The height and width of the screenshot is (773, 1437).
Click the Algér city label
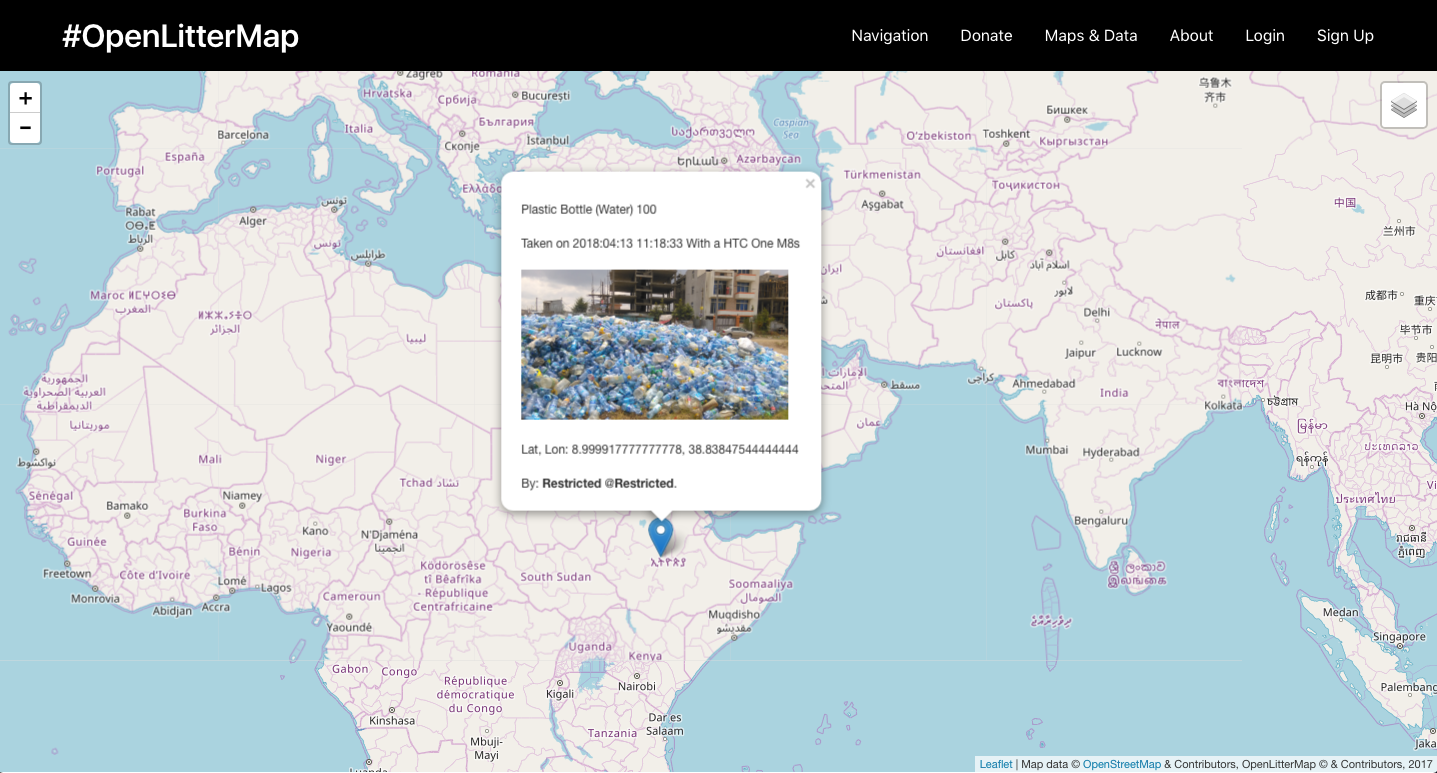[x=253, y=221]
